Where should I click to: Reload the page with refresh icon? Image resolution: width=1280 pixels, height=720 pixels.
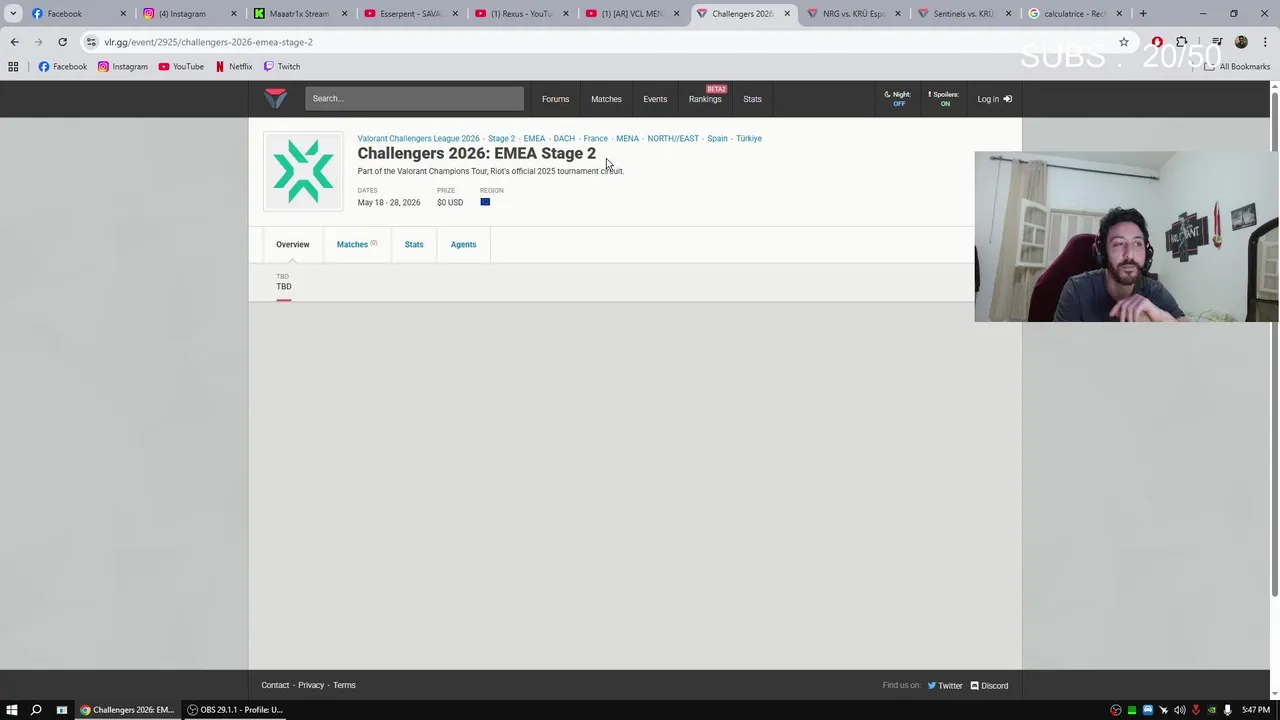pyautogui.click(x=62, y=42)
